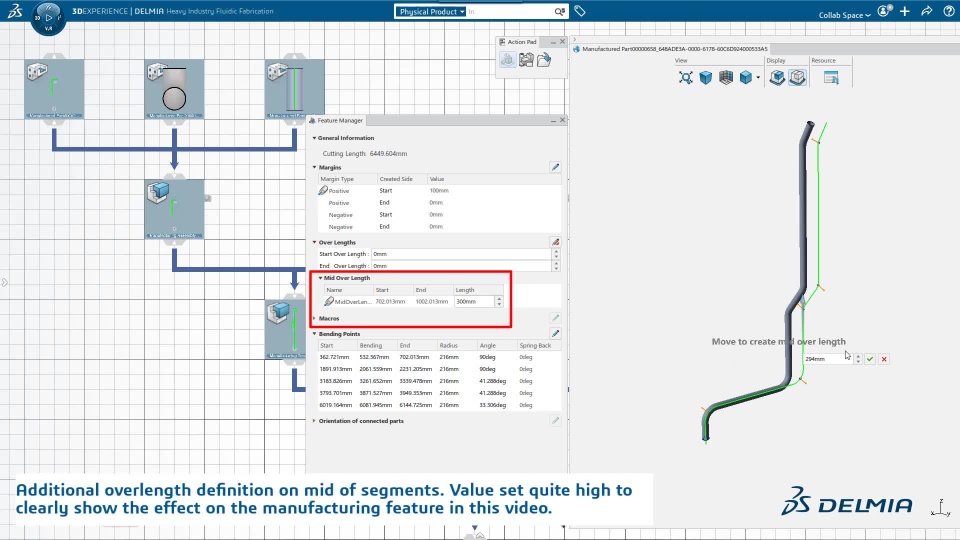Image resolution: width=960 pixels, height=540 pixels.
Task: Click Created Side column header
Action: point(401,179)
